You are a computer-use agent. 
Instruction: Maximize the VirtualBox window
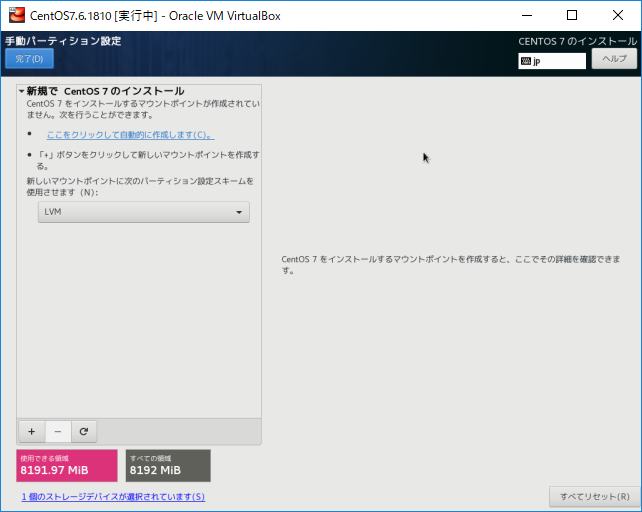pyautogui.click(x=572, y=16)
